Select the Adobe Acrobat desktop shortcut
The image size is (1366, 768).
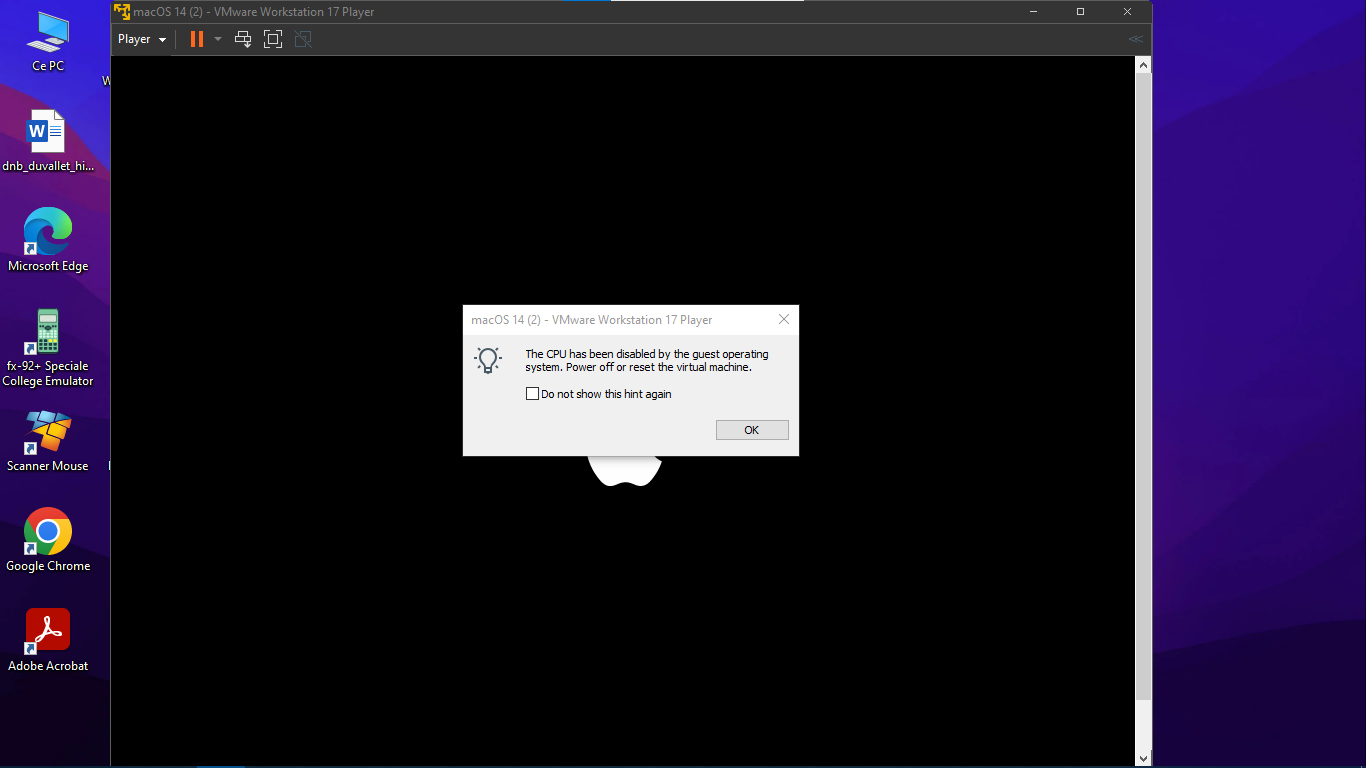48,640
